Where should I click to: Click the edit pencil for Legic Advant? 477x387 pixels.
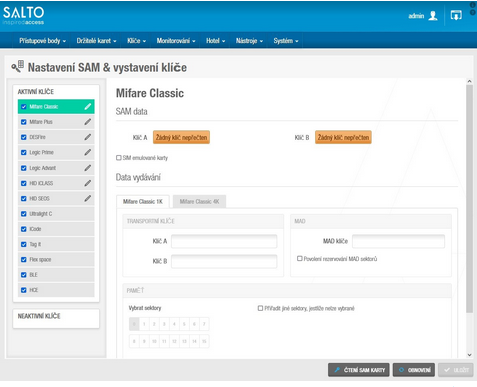coord(88,168)
